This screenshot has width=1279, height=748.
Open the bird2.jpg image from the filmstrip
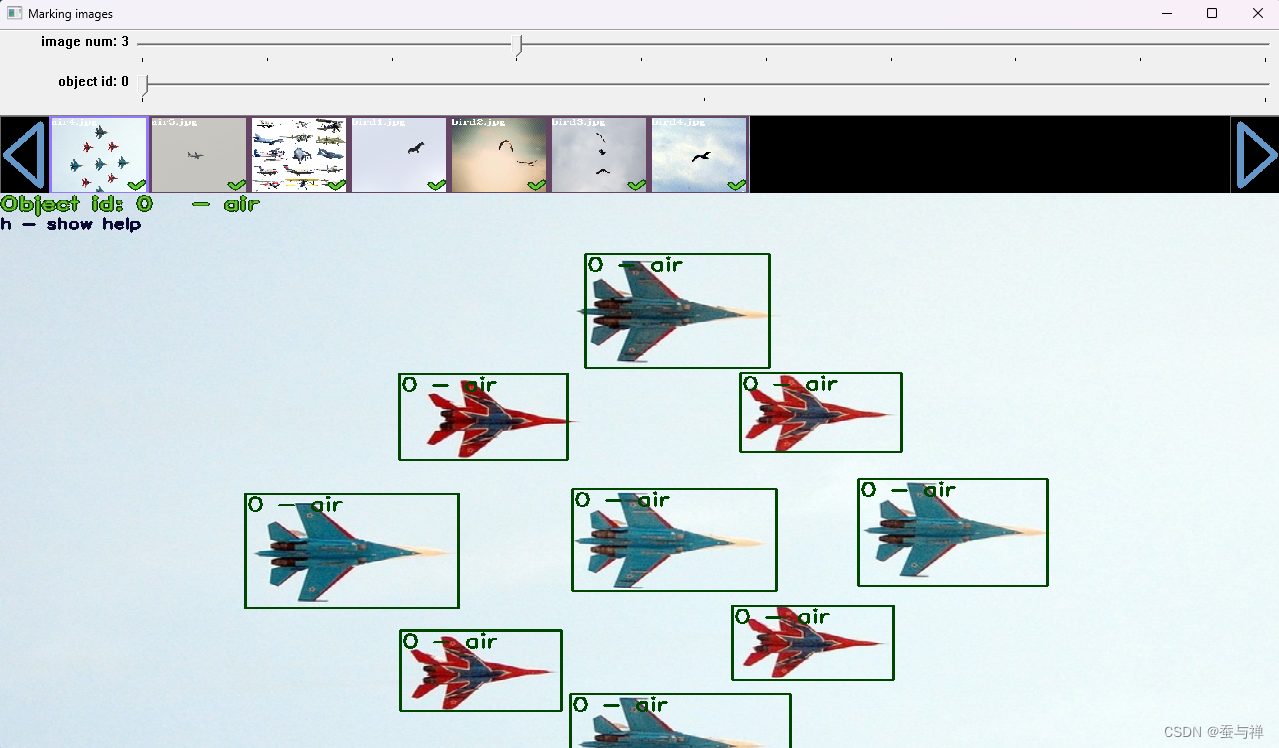point(498,150)
